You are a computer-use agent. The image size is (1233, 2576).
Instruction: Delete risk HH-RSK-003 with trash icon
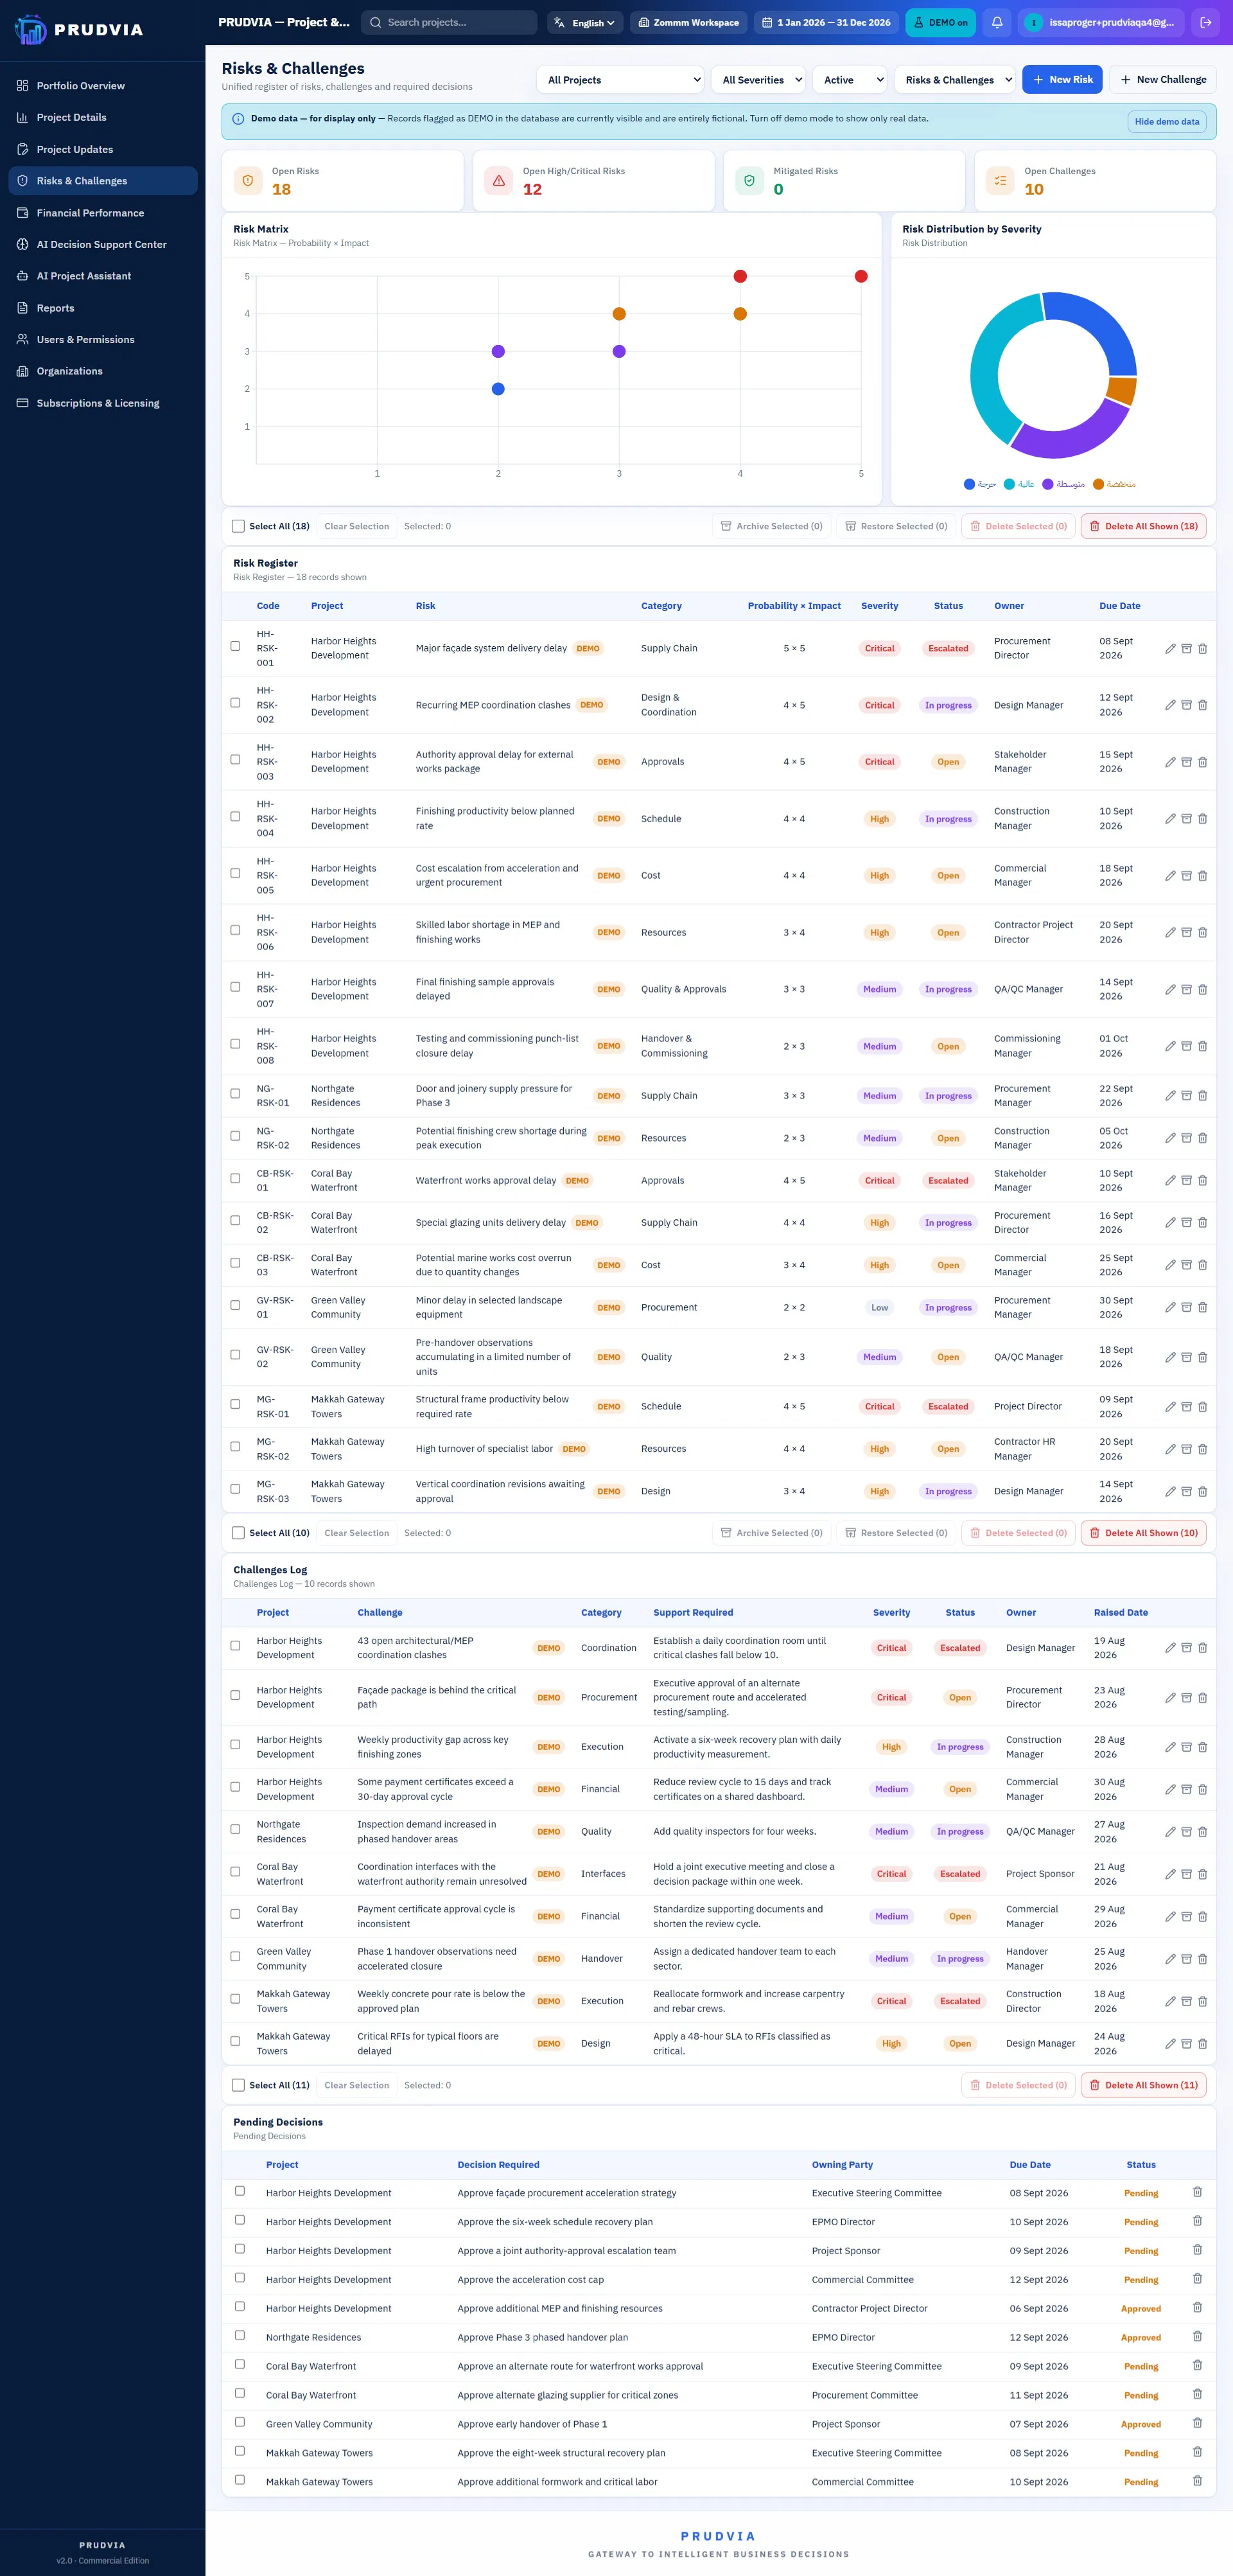click(1202, 762)
